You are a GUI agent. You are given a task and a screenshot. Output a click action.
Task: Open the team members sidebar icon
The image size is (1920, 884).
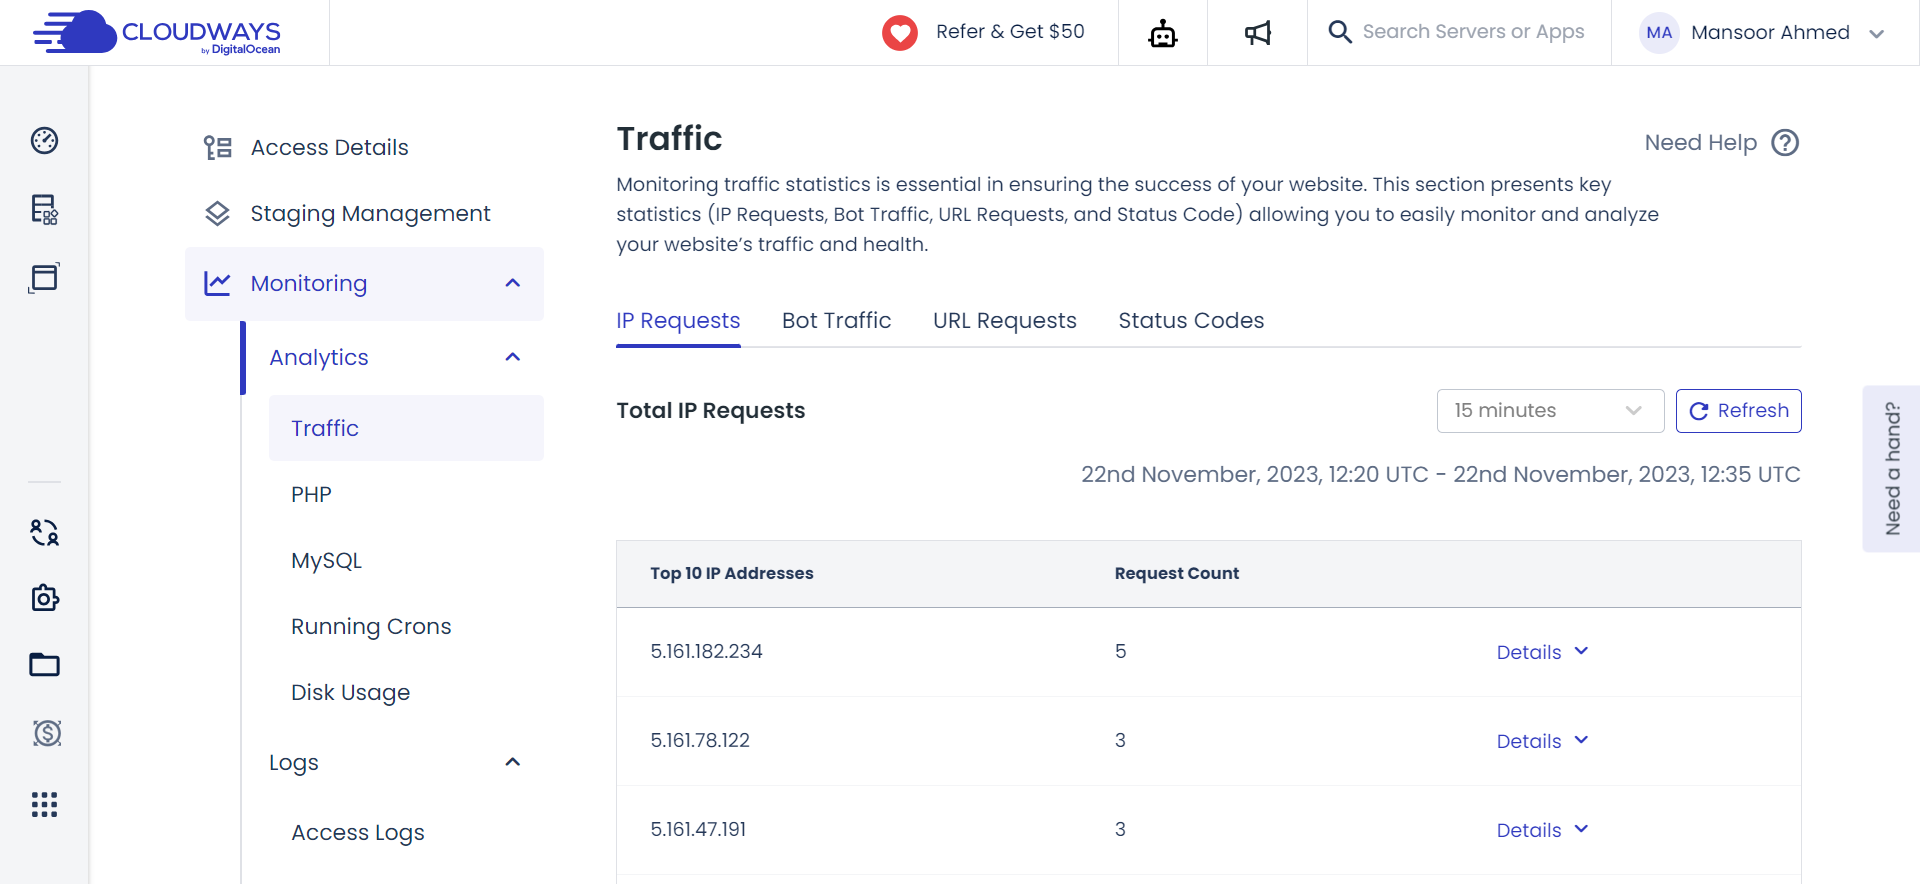(45, 532)
